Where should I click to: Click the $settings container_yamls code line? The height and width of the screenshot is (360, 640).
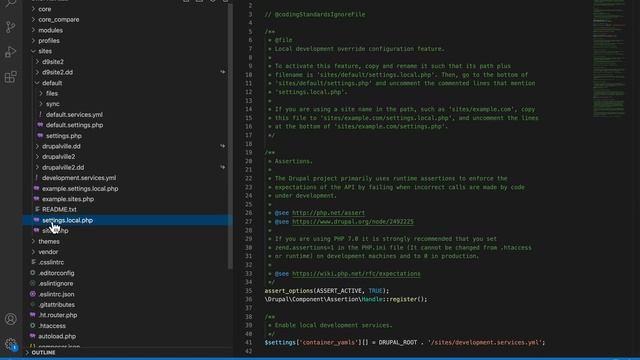click(404, 342)
